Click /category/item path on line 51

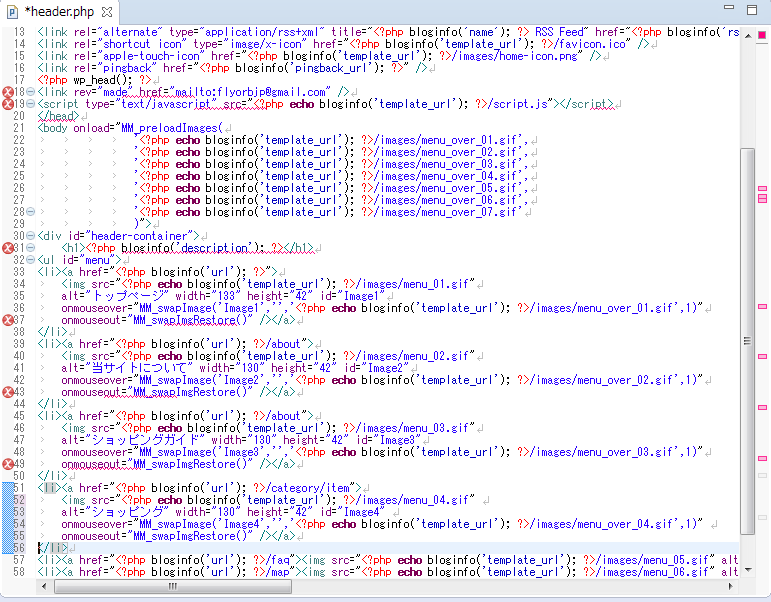point(307,488)
